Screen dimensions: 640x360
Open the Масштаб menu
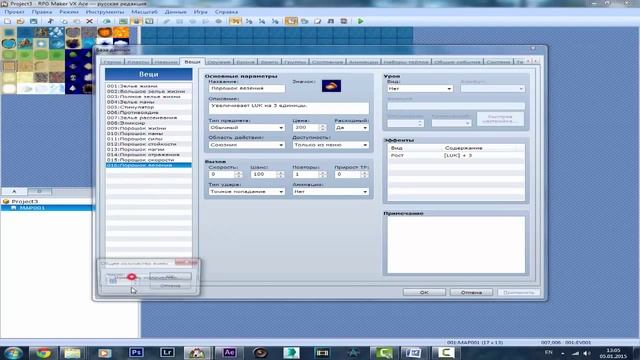click(144, 12)
